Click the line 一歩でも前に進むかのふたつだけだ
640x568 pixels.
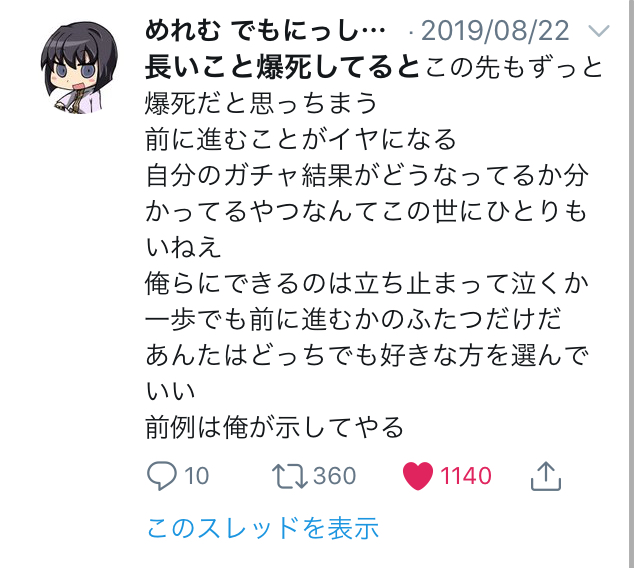pos(353,320)
